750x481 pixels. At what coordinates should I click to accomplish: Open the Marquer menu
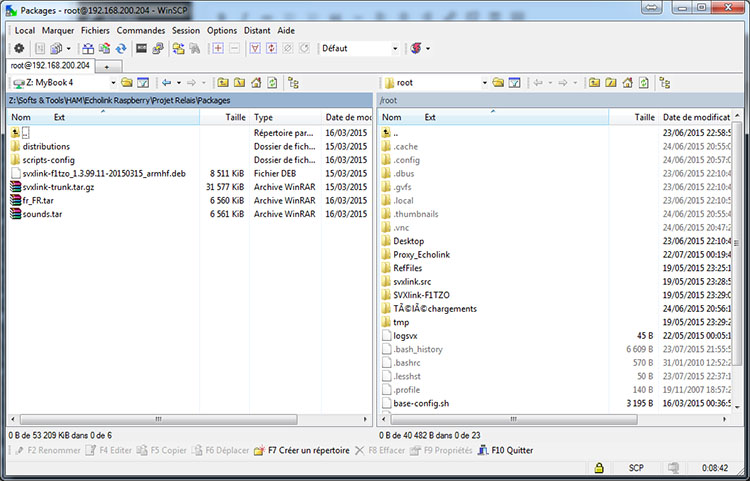[x=58, y=31]
